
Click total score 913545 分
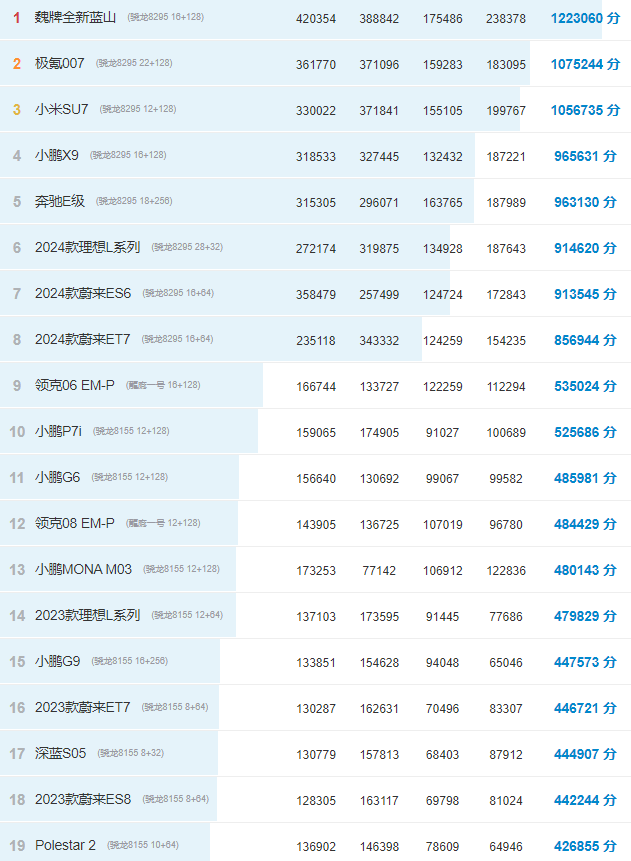585,294
